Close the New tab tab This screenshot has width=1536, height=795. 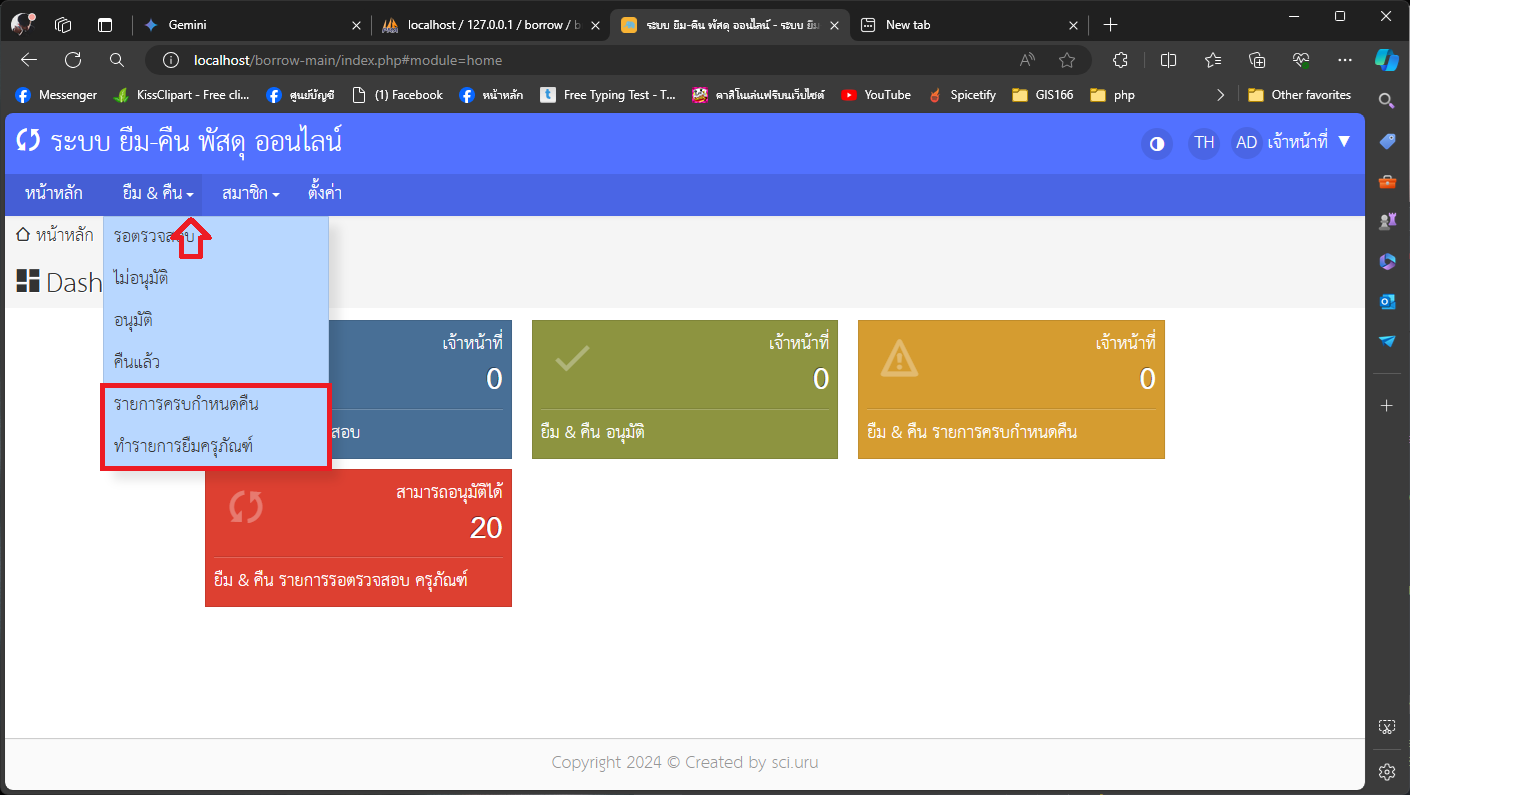point(1073,25)
